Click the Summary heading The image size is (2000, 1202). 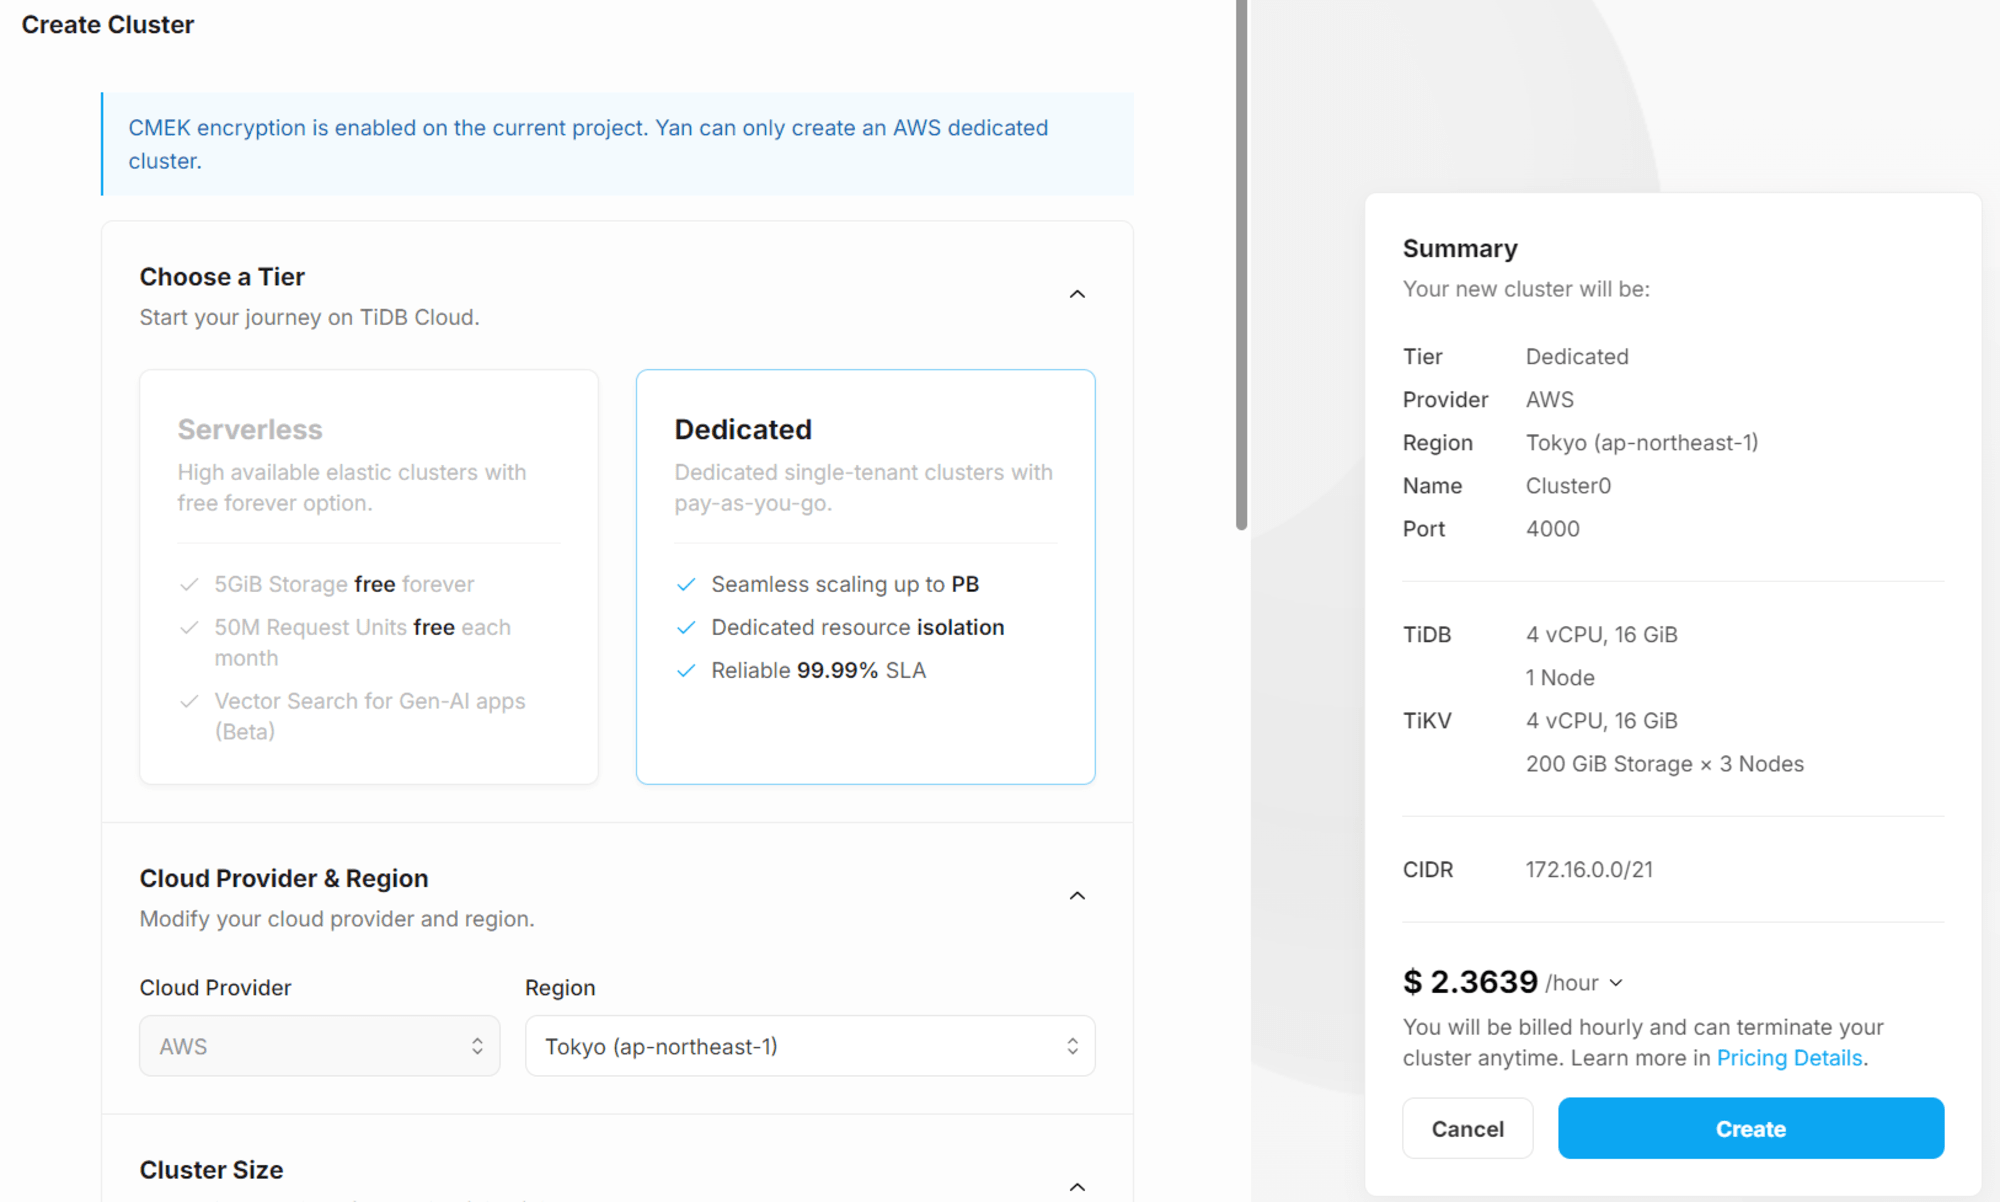click(1460, 248)
